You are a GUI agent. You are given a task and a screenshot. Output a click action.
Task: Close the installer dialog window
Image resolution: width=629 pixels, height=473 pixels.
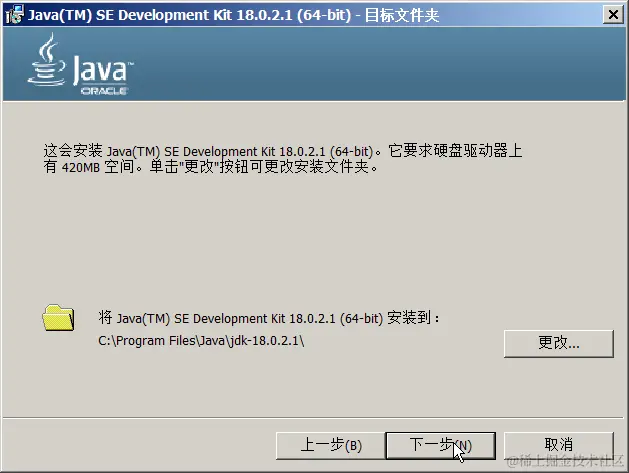coord(613,15)
